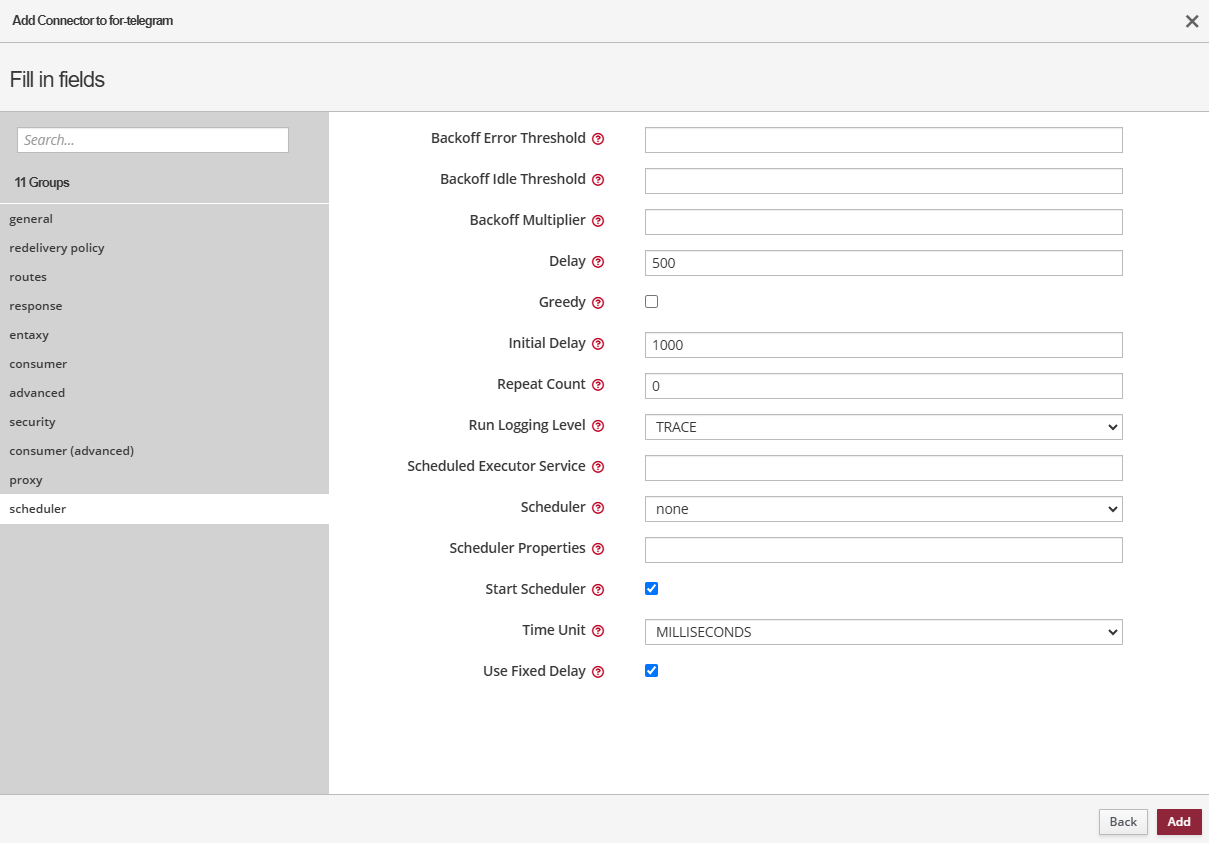Open Time Unit dropdown set to MILLISECONDS
The height and width of the screenshot is (843, 1209).
coord(883,632)
